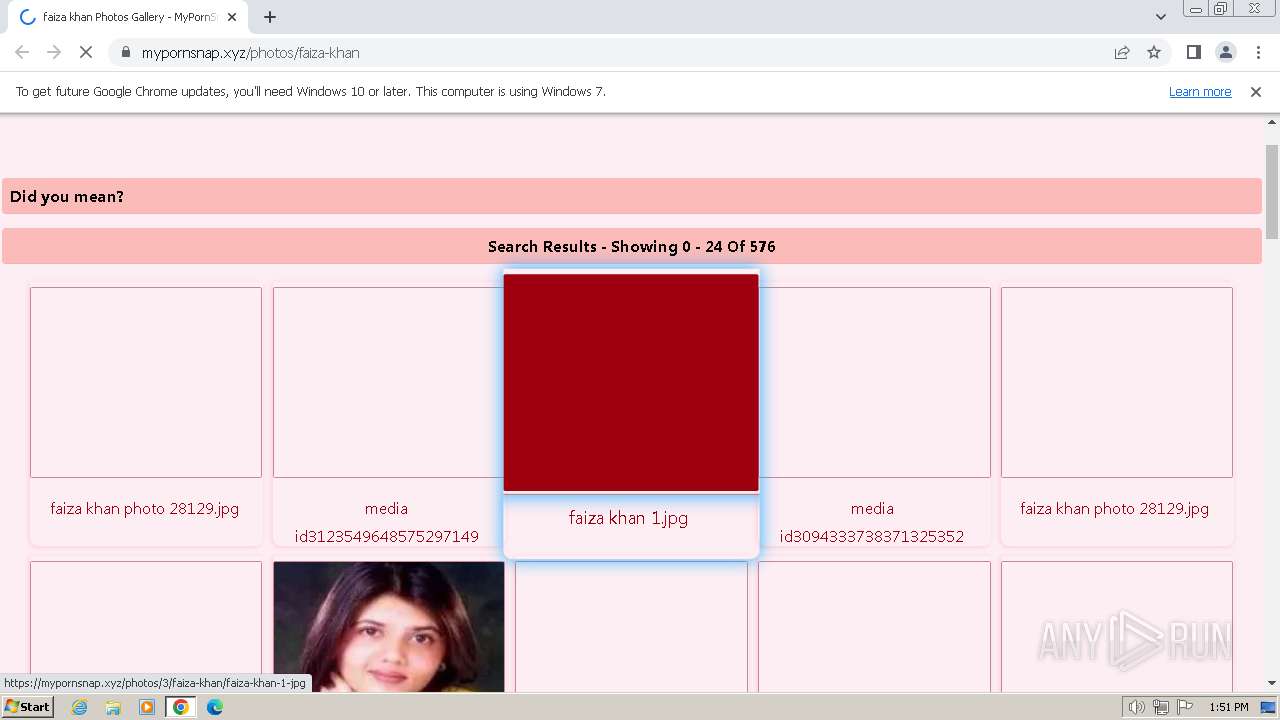Dismiss the Chrome update notification bar
This screenshot has height=720, width=1280.
coord(1256,91)
